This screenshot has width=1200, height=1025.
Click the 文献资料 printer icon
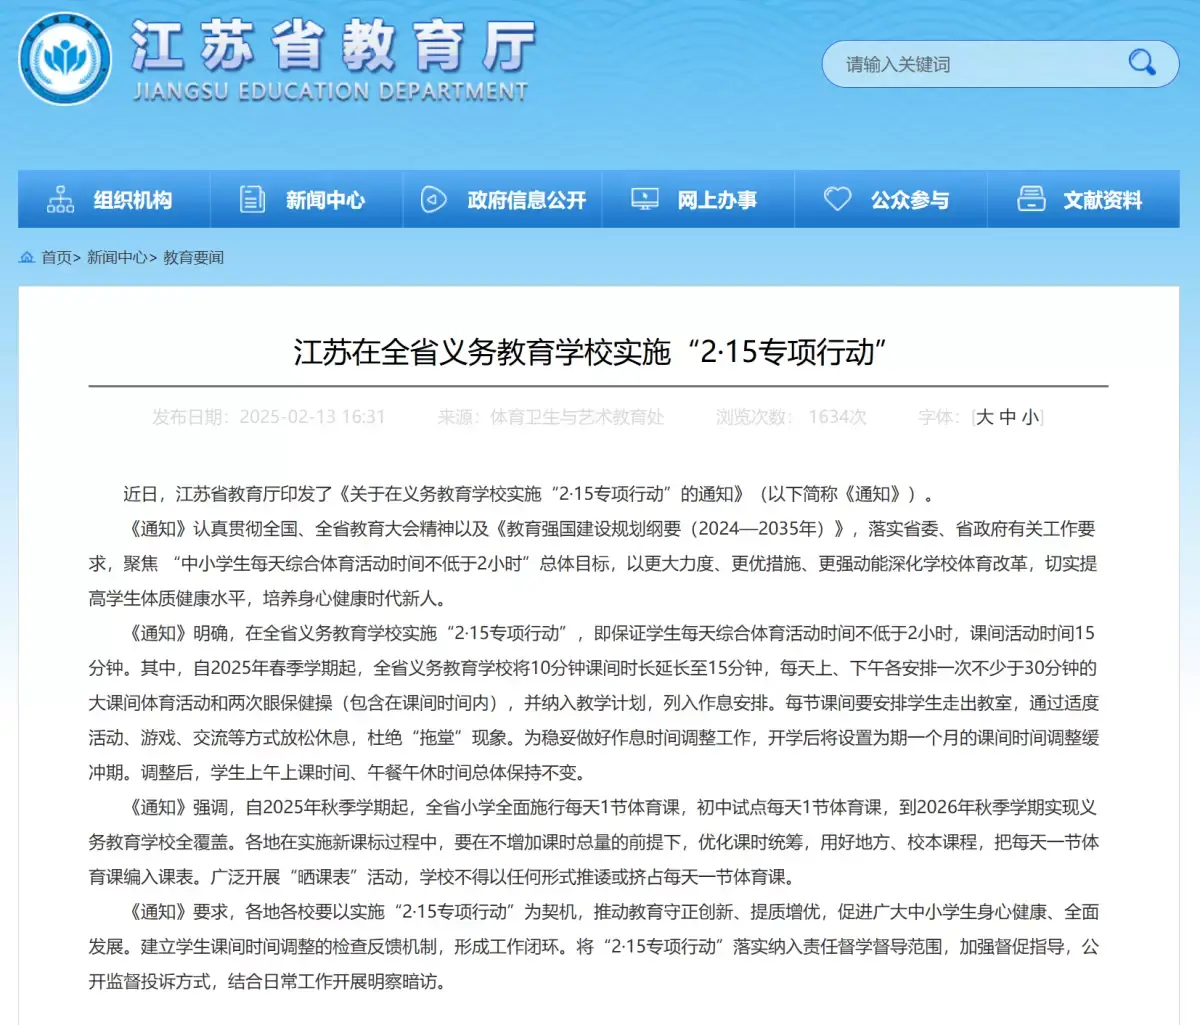1031,200
